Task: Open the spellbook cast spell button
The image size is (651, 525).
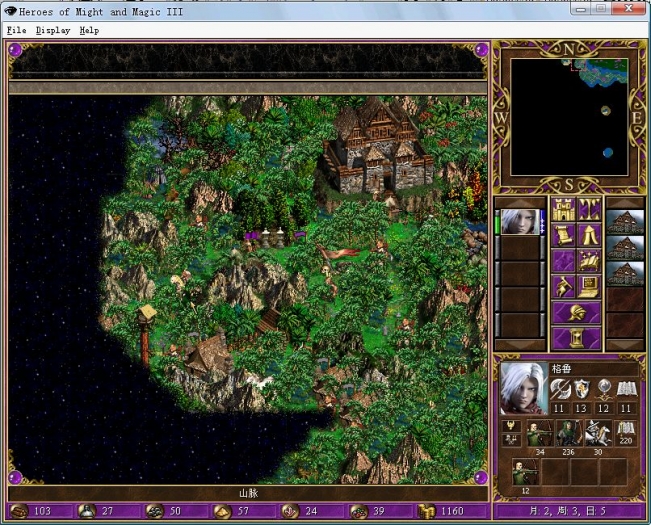Action: [589, 261]
